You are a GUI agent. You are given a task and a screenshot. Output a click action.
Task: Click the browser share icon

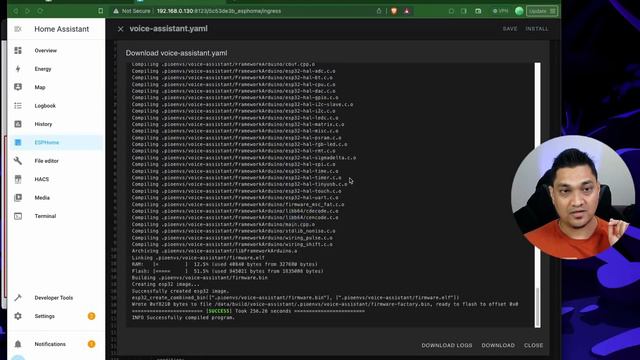click(379, 11)
